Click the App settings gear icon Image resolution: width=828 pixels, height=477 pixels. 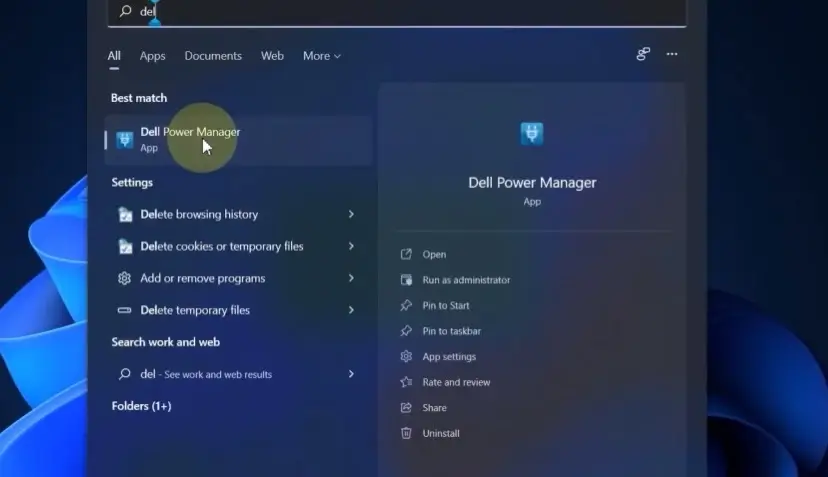[406, 357]
